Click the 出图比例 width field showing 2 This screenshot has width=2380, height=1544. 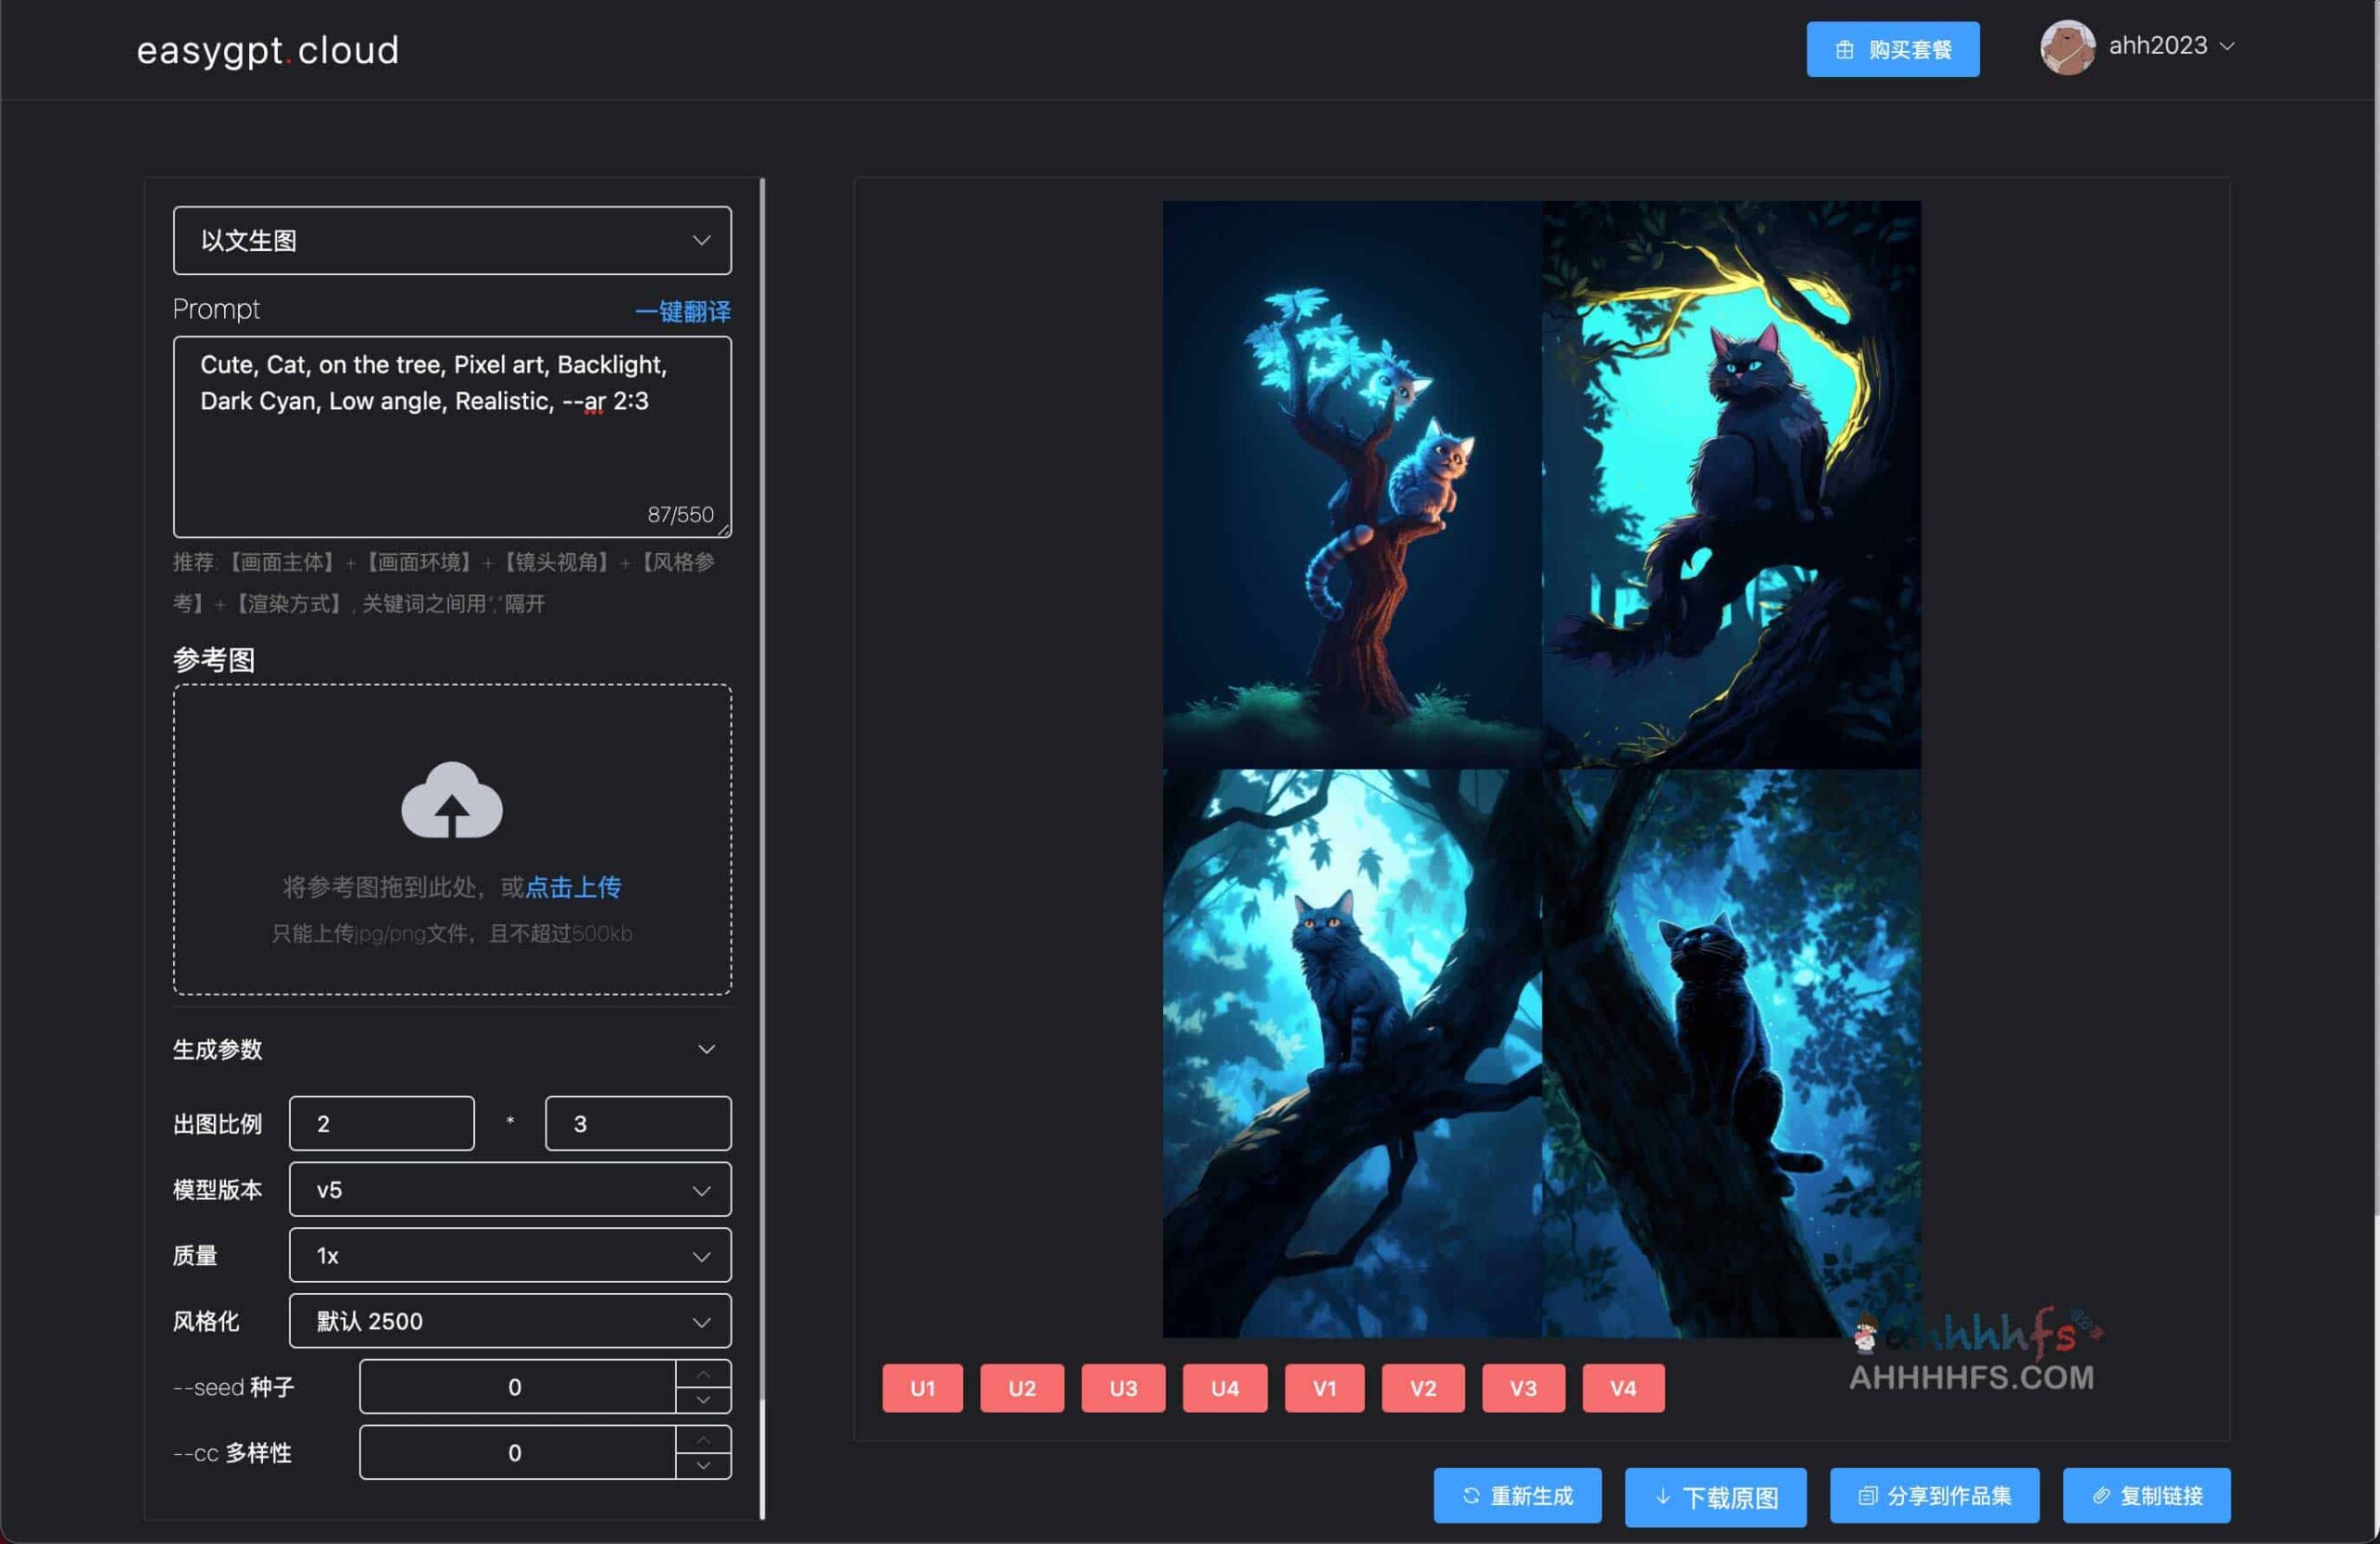(381, 1123)
